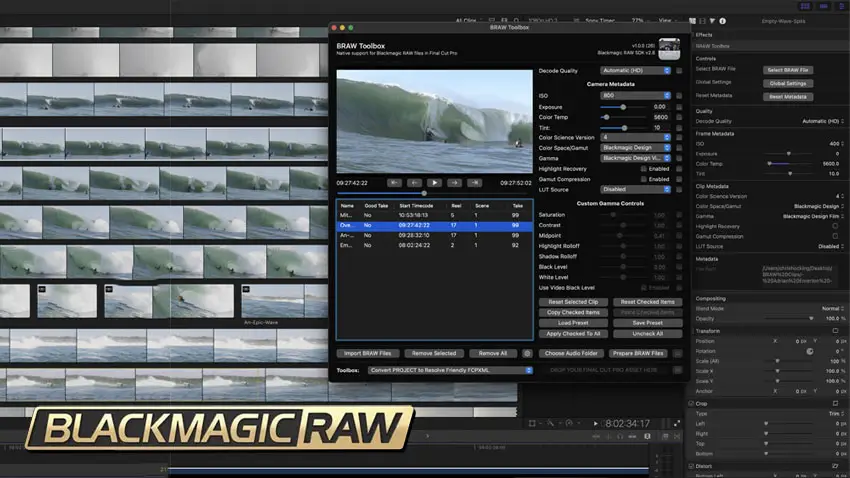Open View menu above Final Cut viewer
Screen dimensions: 850x478
tap(666, 21)
